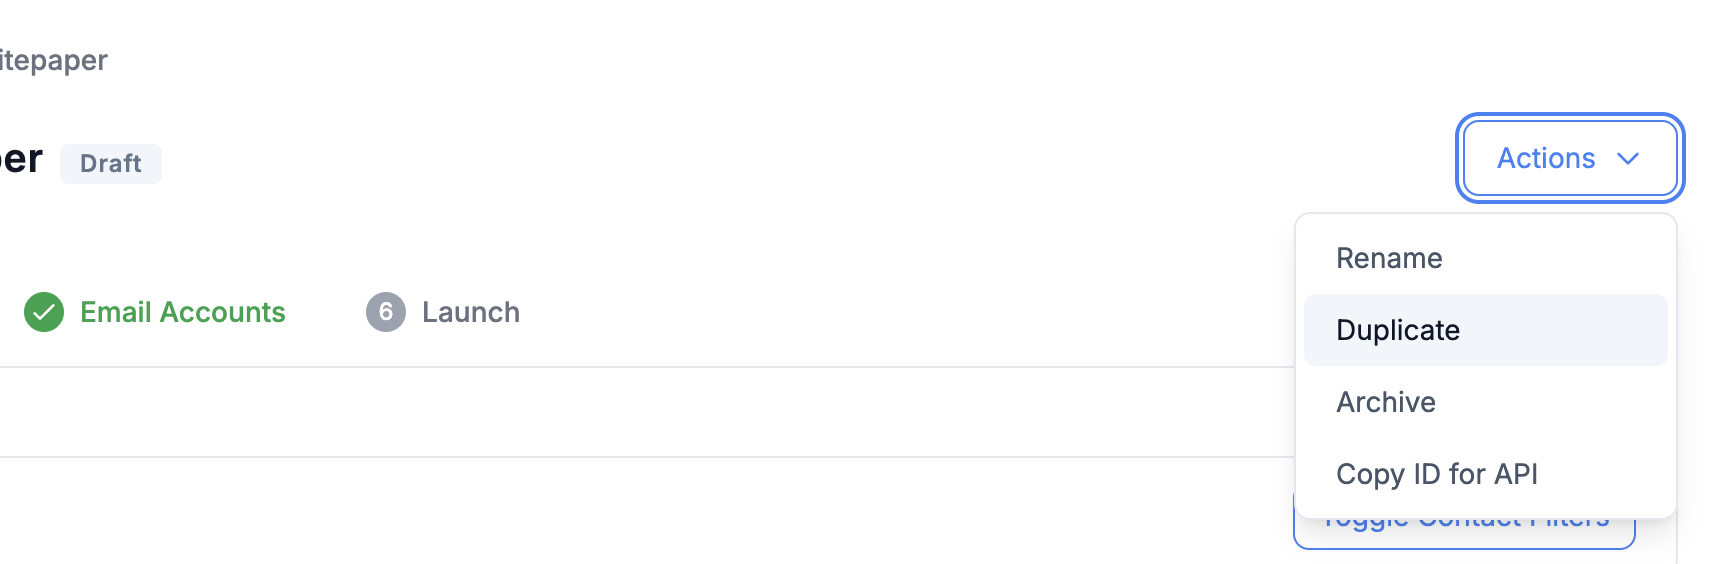This screenshot has height=564, width=1710.
Task: Click the green checkmark beside Email Accounts
Action: coord(44,312)
